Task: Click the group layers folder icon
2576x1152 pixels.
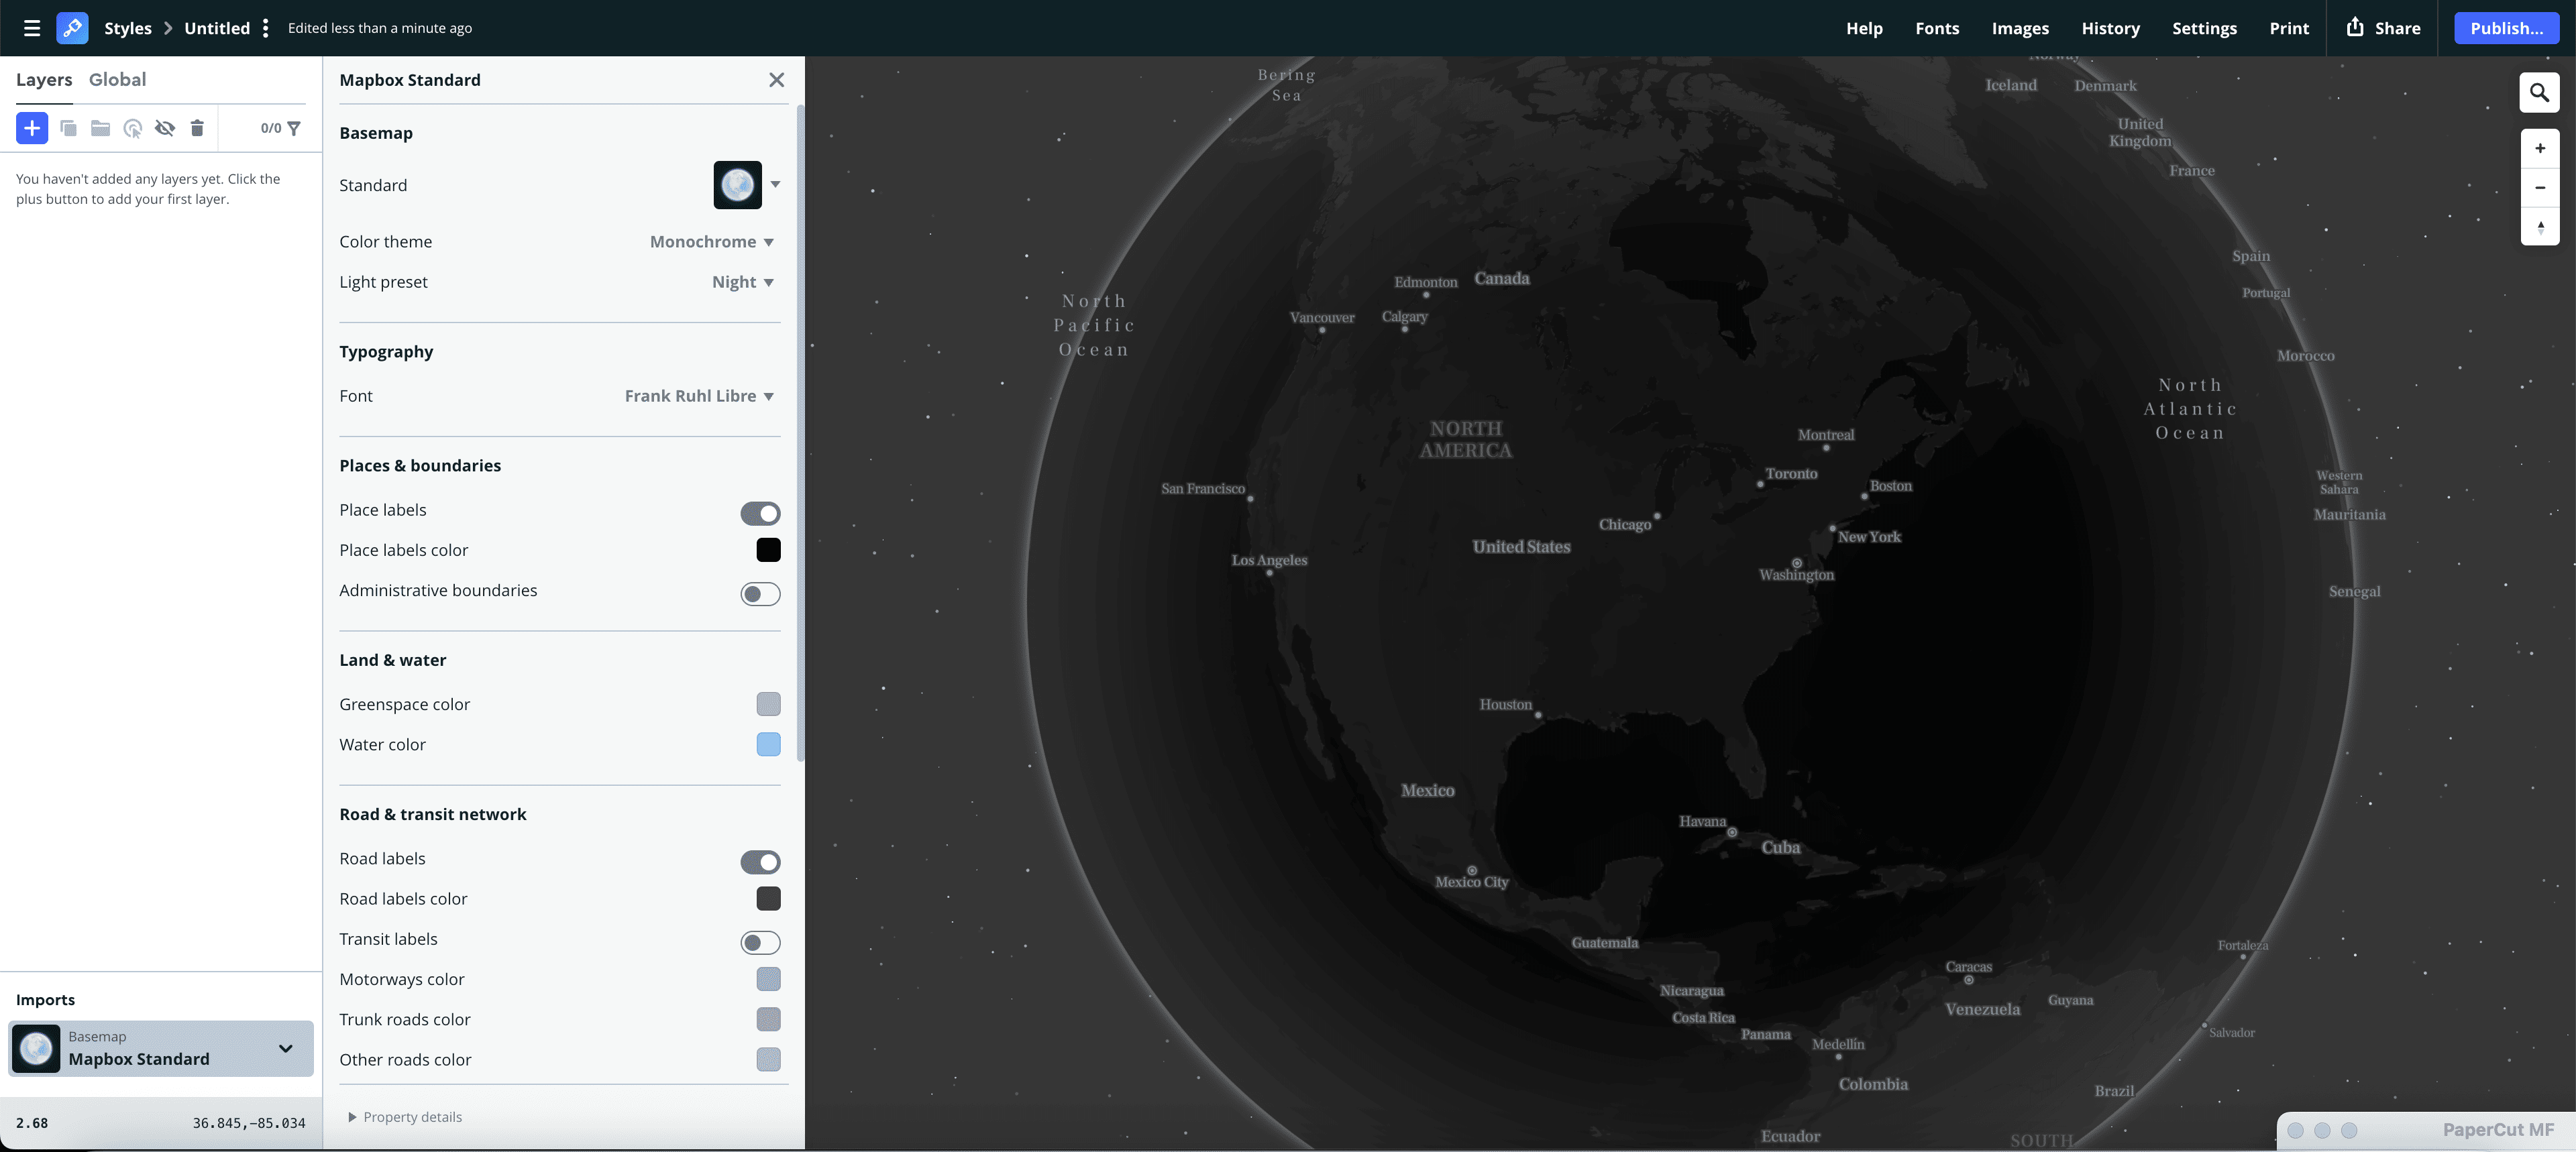Action: click(100, 128)
